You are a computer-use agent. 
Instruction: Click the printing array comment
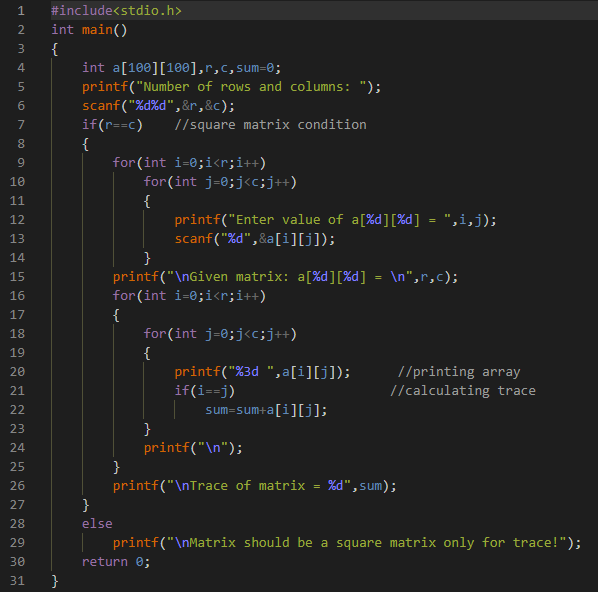click(x=459, y=372)
